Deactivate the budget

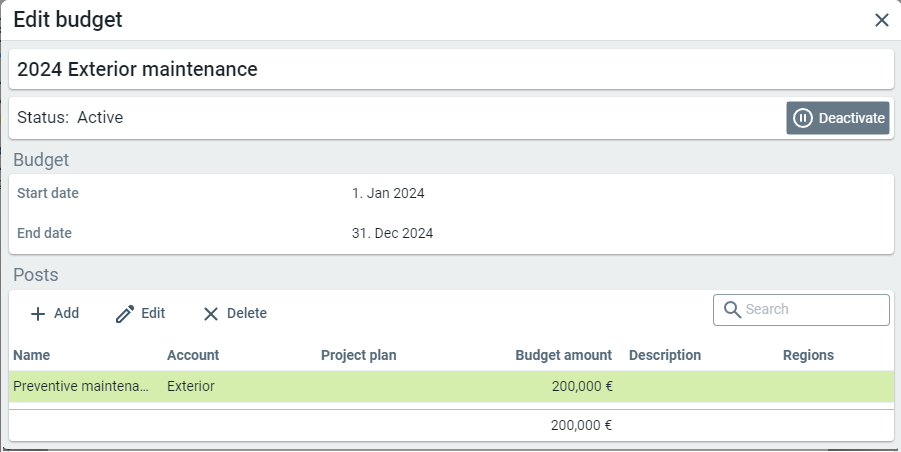837,118
